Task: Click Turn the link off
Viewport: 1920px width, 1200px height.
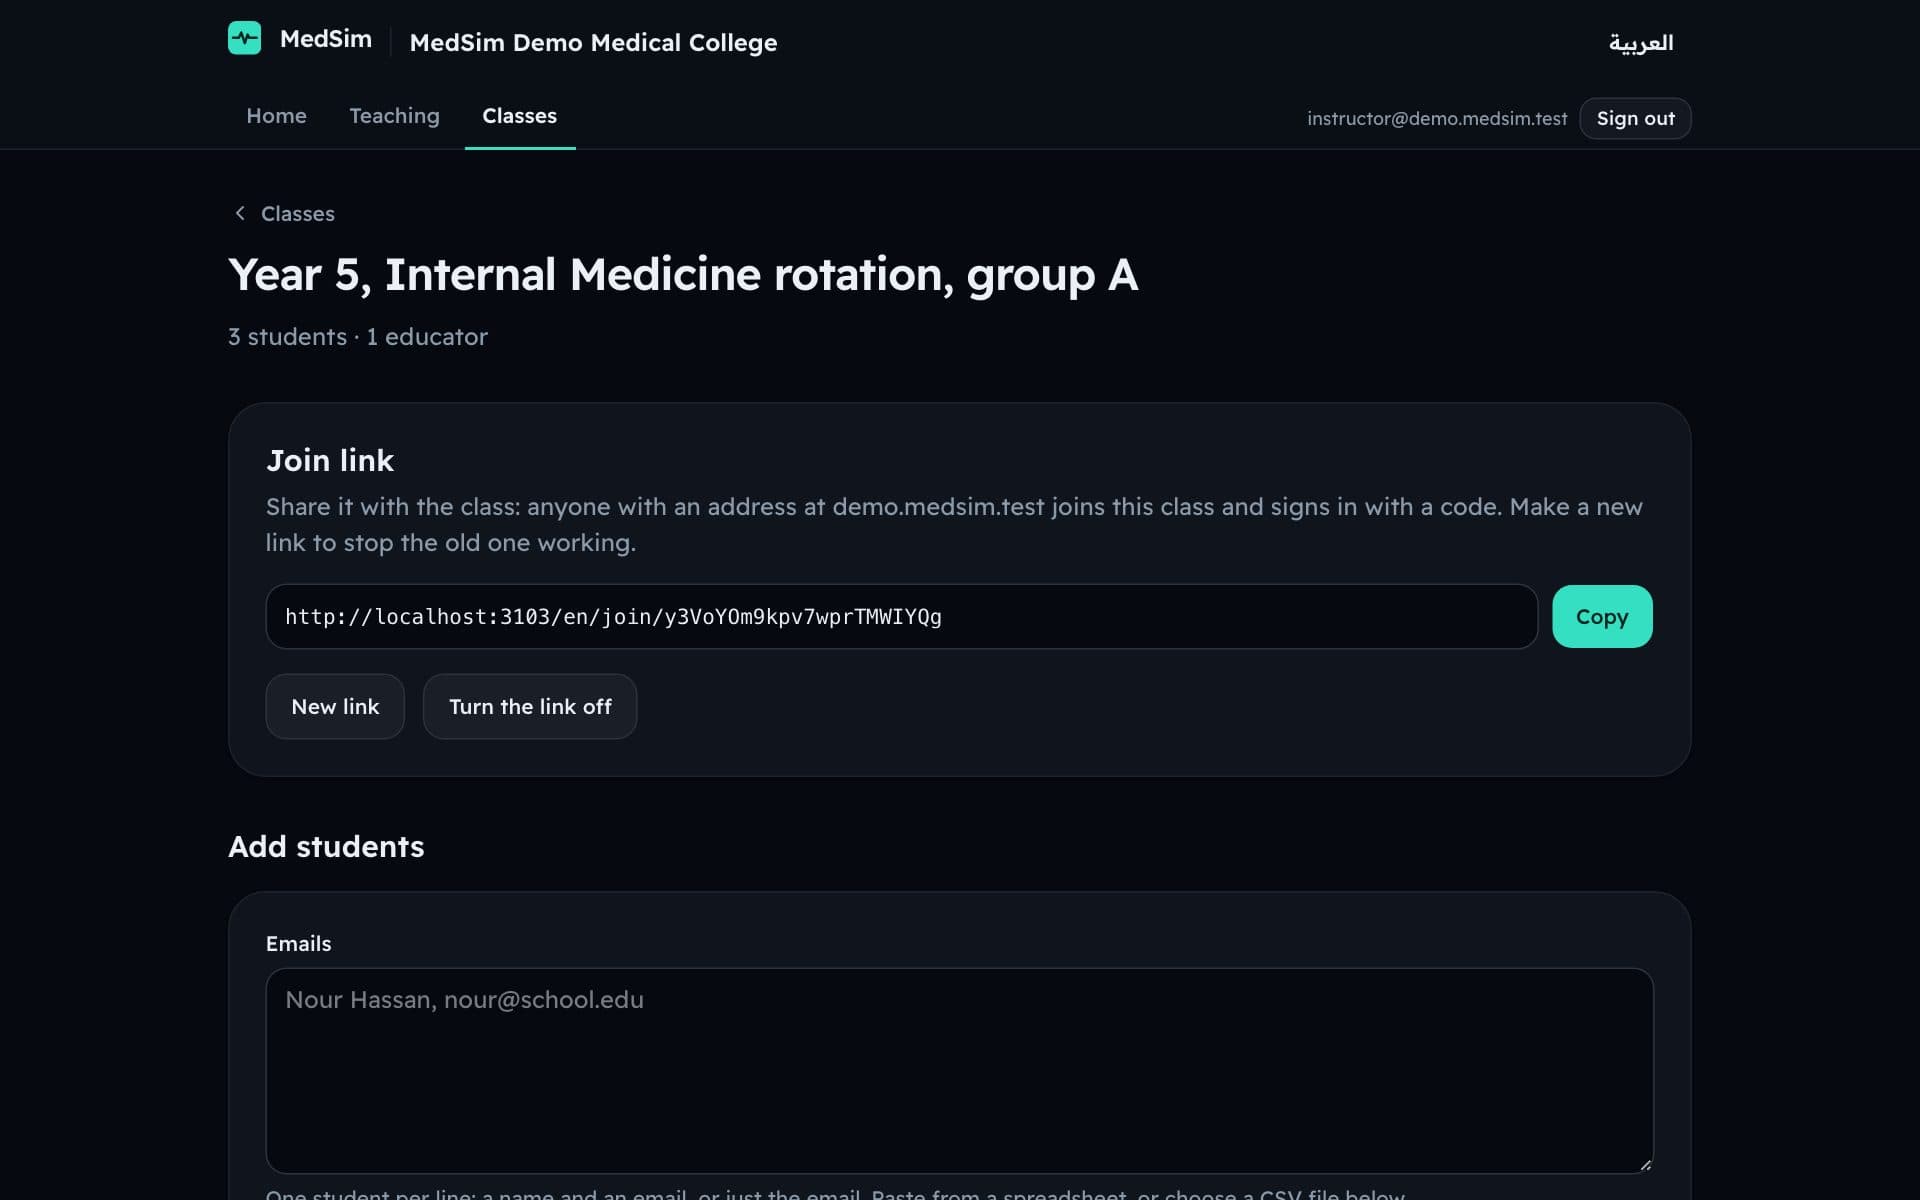Action: [530, 706]
